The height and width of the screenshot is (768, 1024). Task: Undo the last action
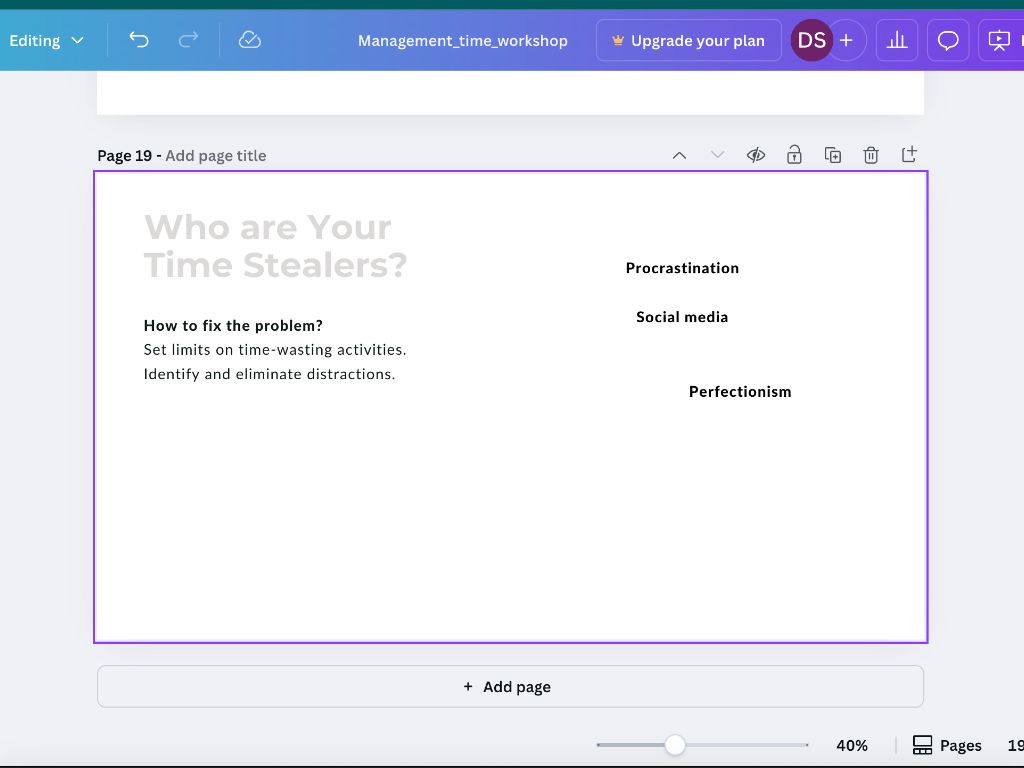(x=138, y=40)
